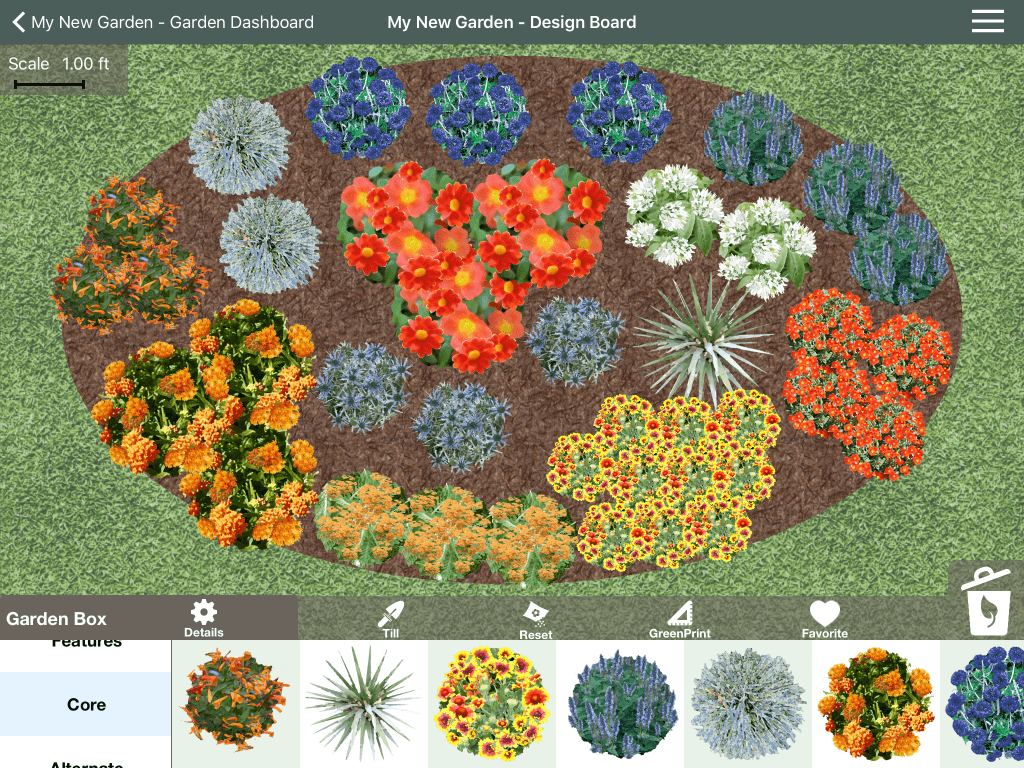The width and height of the screenshot is (1024, 768).
Task: Pick the blue salvia plant thumbnail
Action: (x=620, y=704)
